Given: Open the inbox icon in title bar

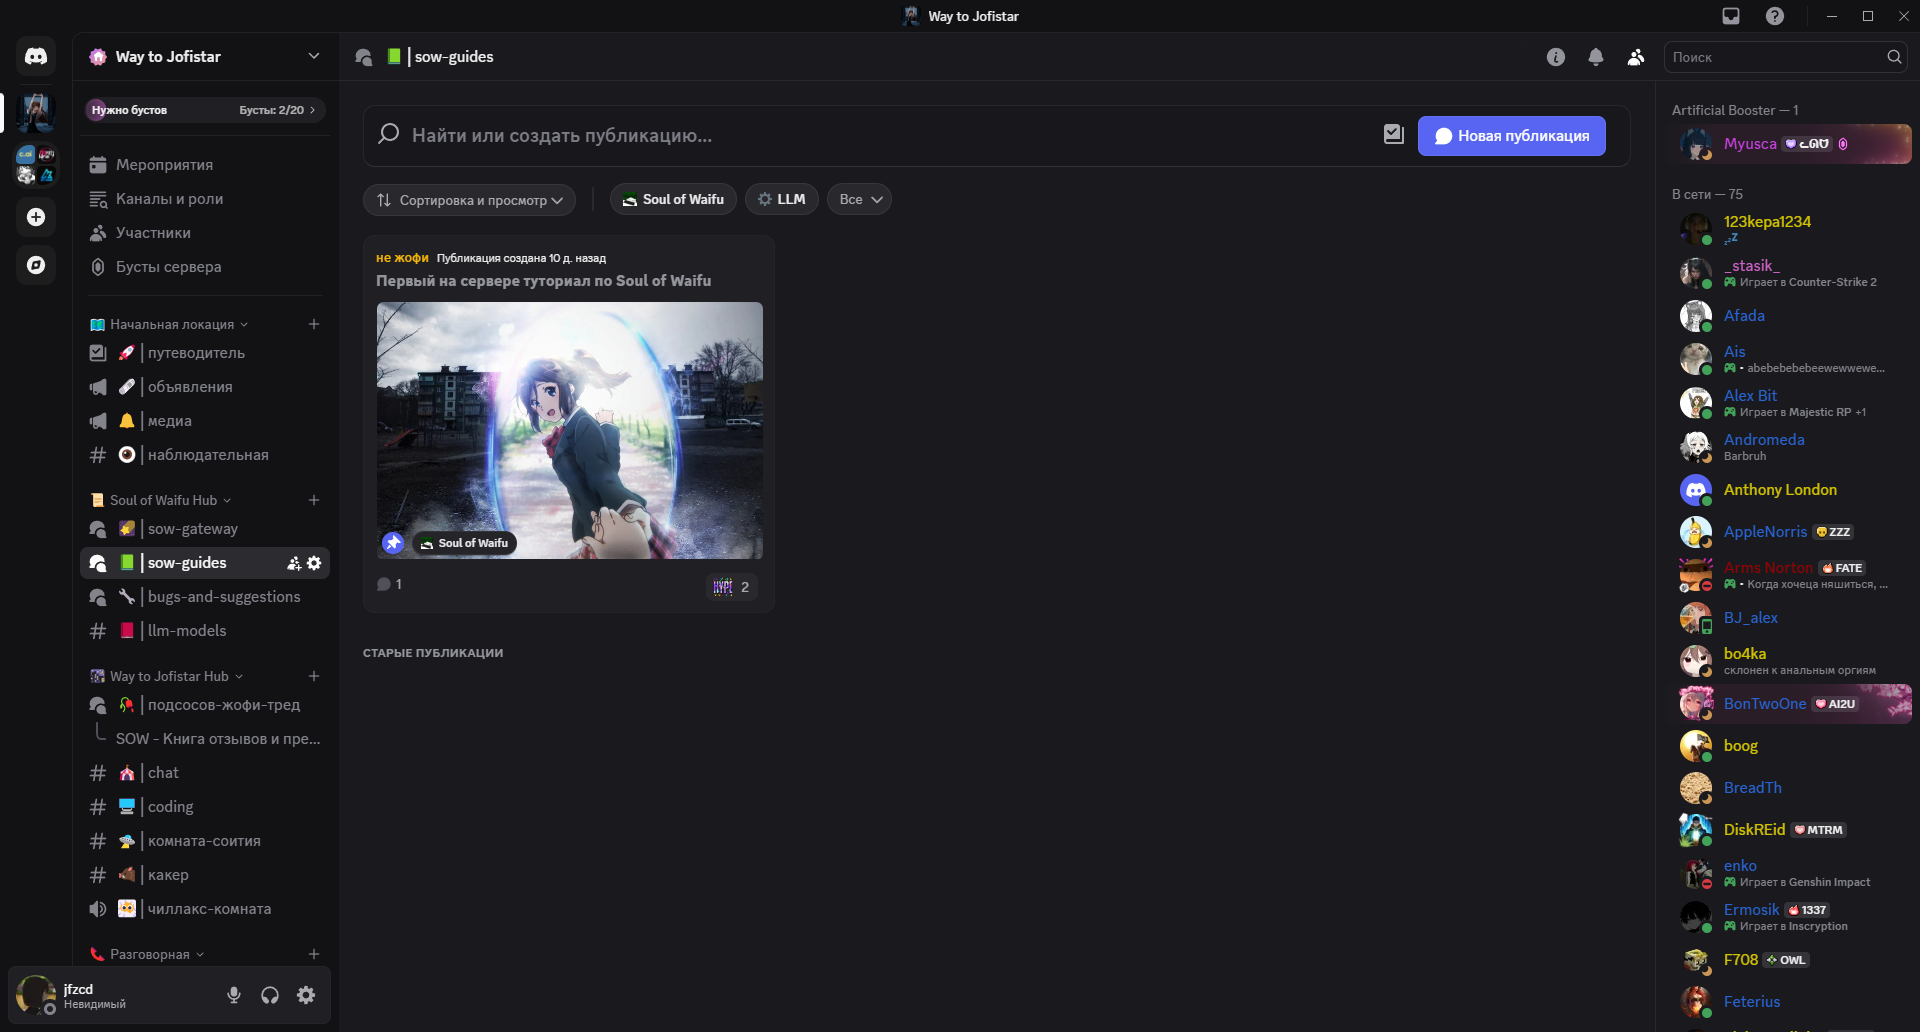Looking at the screenshot, I should point(1731,16).
